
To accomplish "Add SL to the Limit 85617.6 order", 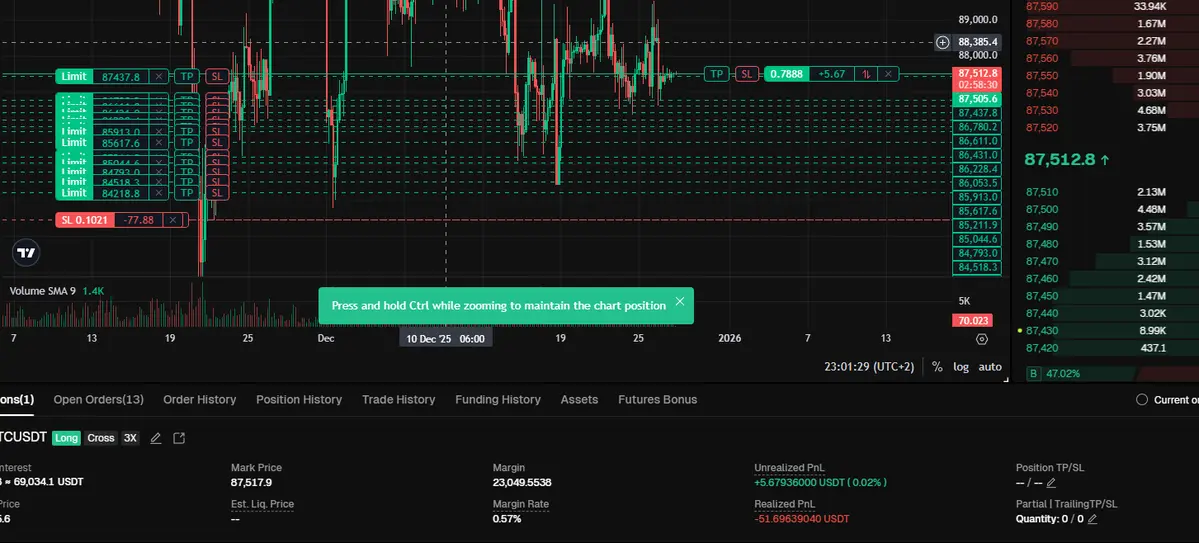I will click(x=217, y=142).
